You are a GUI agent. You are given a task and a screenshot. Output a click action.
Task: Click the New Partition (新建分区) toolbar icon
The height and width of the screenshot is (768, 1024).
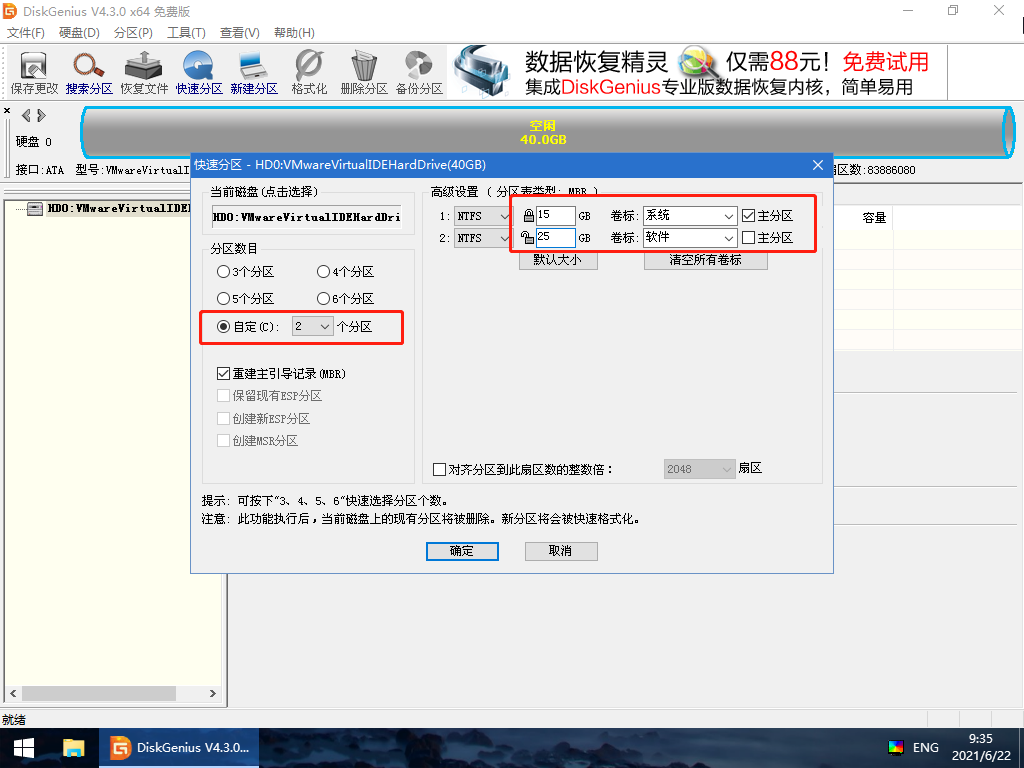(x=253, y=72)
